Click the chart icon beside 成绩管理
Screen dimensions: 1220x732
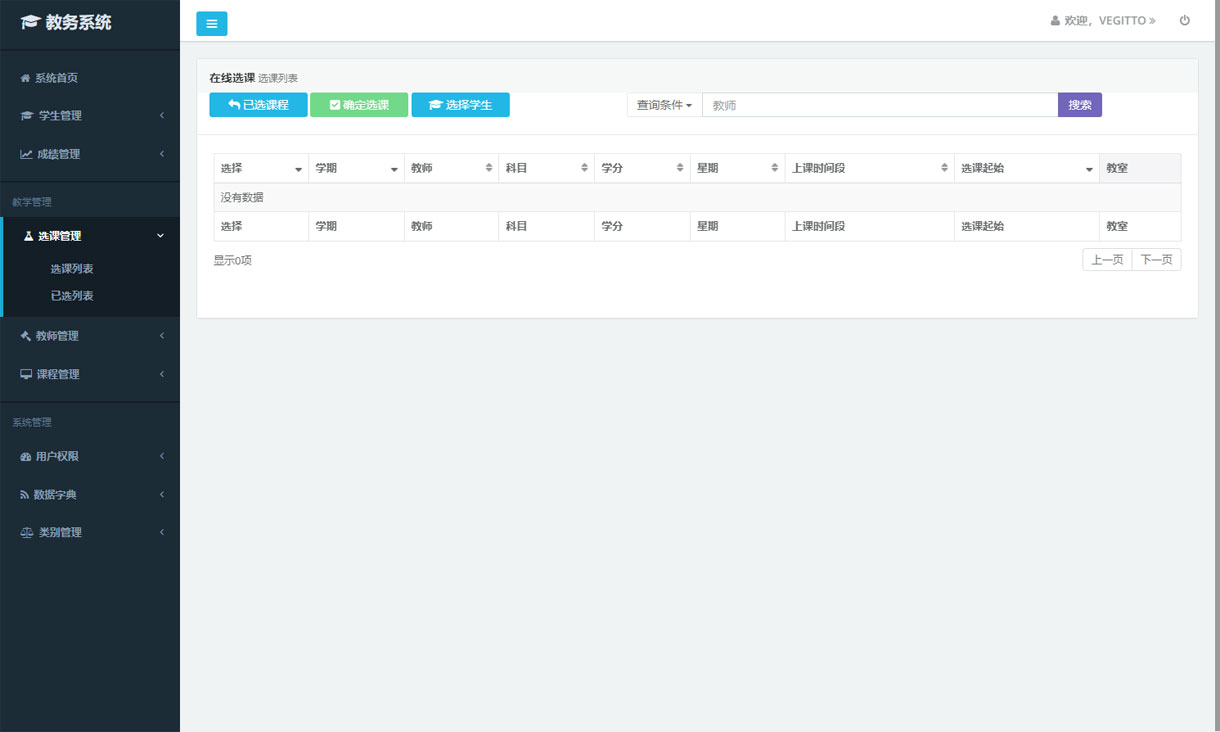point(27,154)
